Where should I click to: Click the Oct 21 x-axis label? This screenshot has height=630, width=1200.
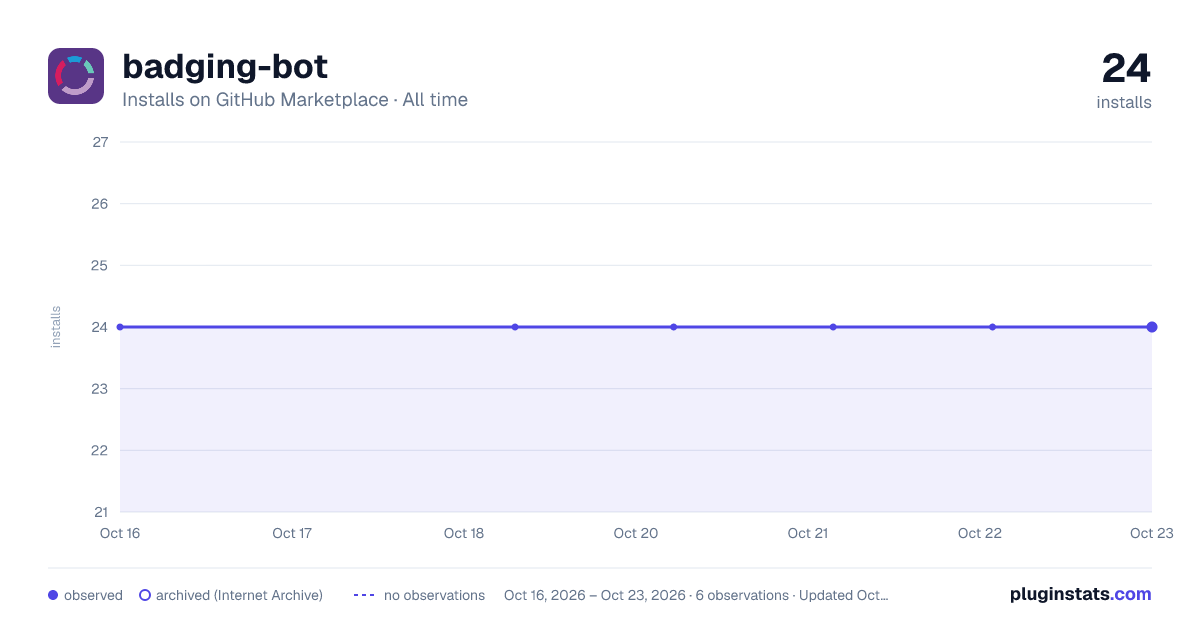pyautogui.click(x=808, y=534)
